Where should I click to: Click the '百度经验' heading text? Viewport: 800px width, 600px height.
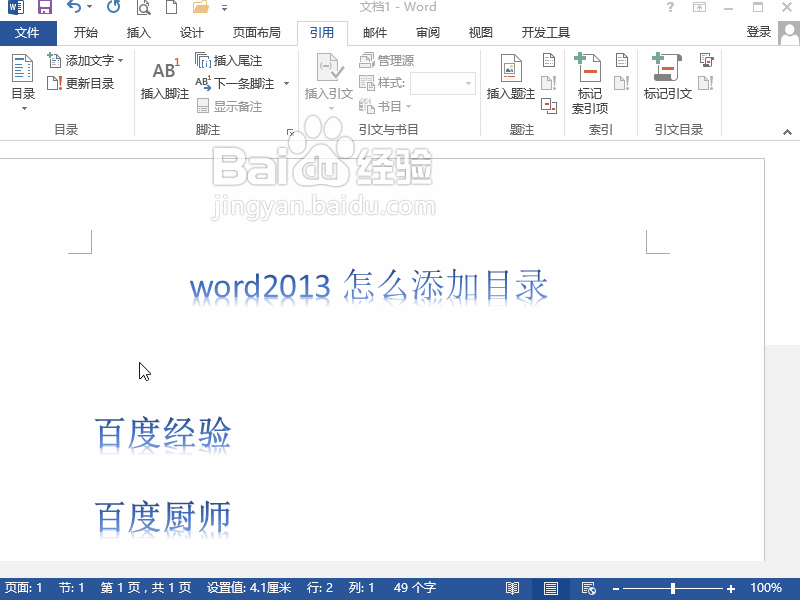pyautogui.click(x=163, y=435)
